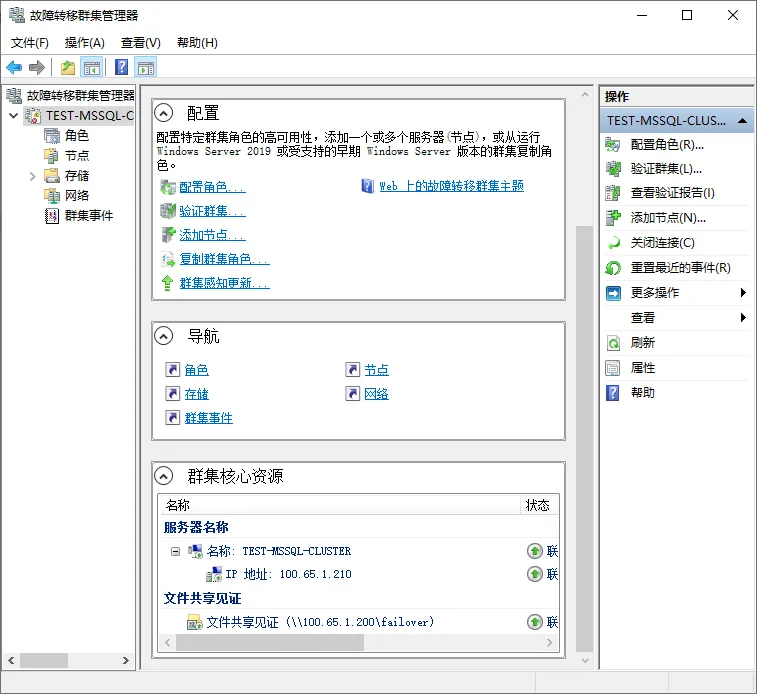Click the 存储 navigation link
The height and width of the screenshot is (694, 757).
pyautogui.click(x=196, y=394)
